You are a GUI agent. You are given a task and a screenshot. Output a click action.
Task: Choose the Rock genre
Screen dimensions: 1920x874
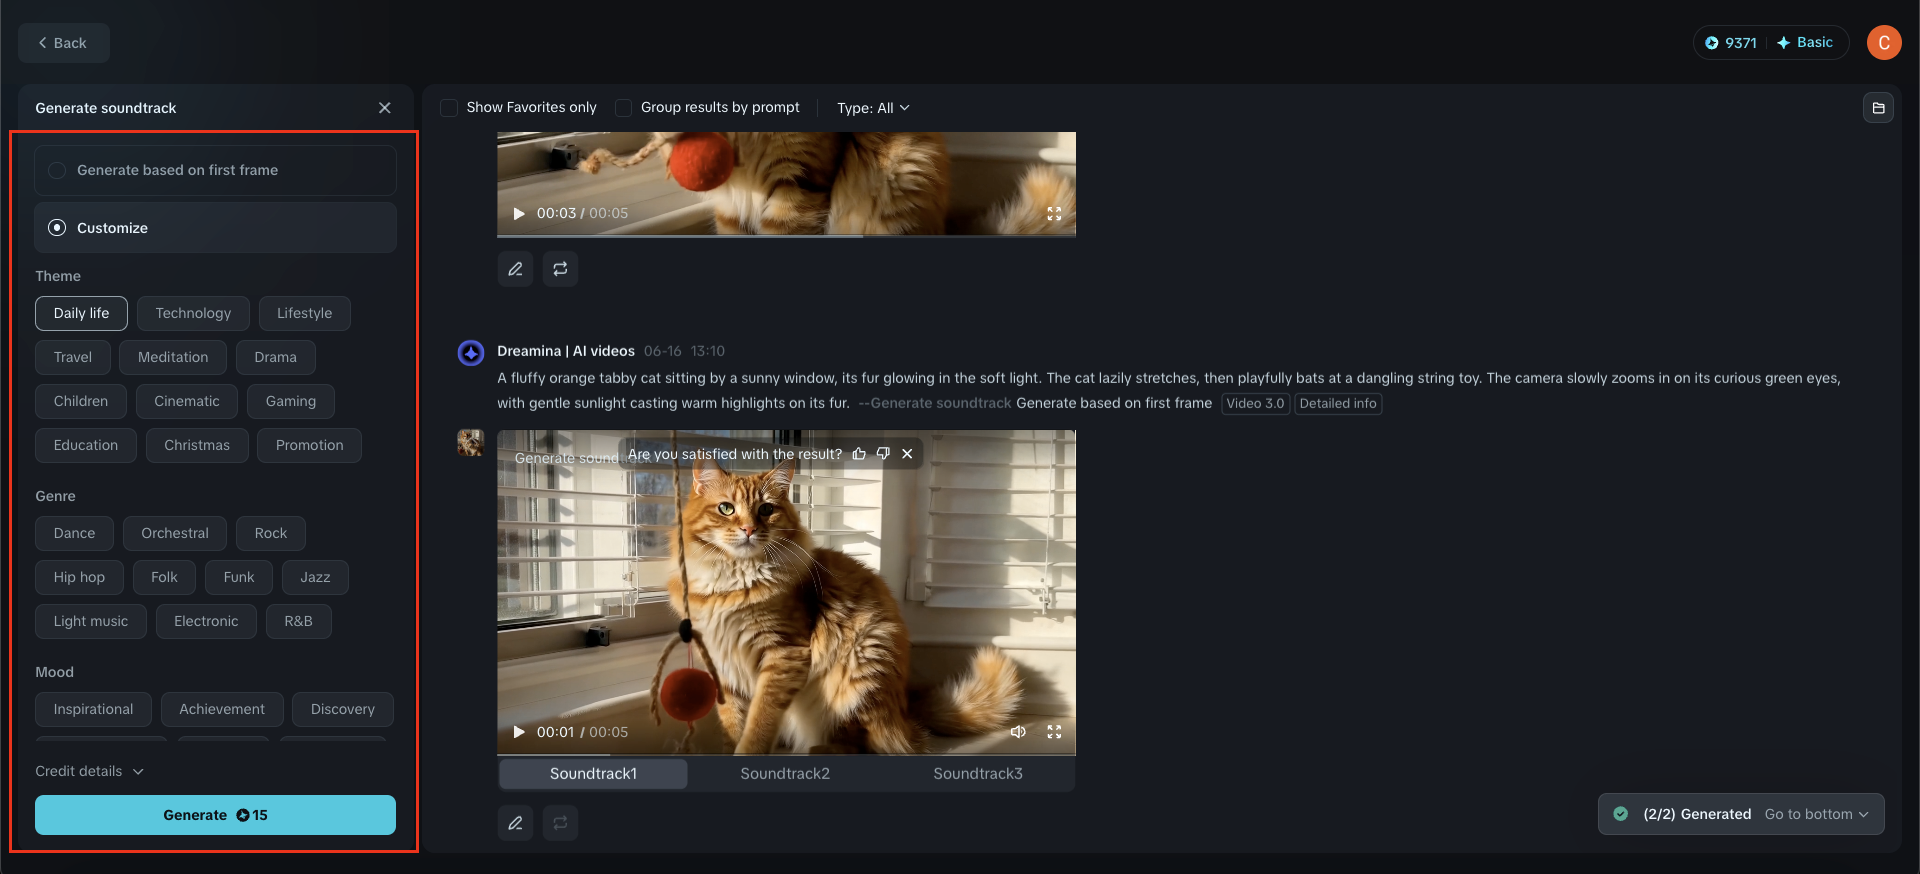pos(271,534)
